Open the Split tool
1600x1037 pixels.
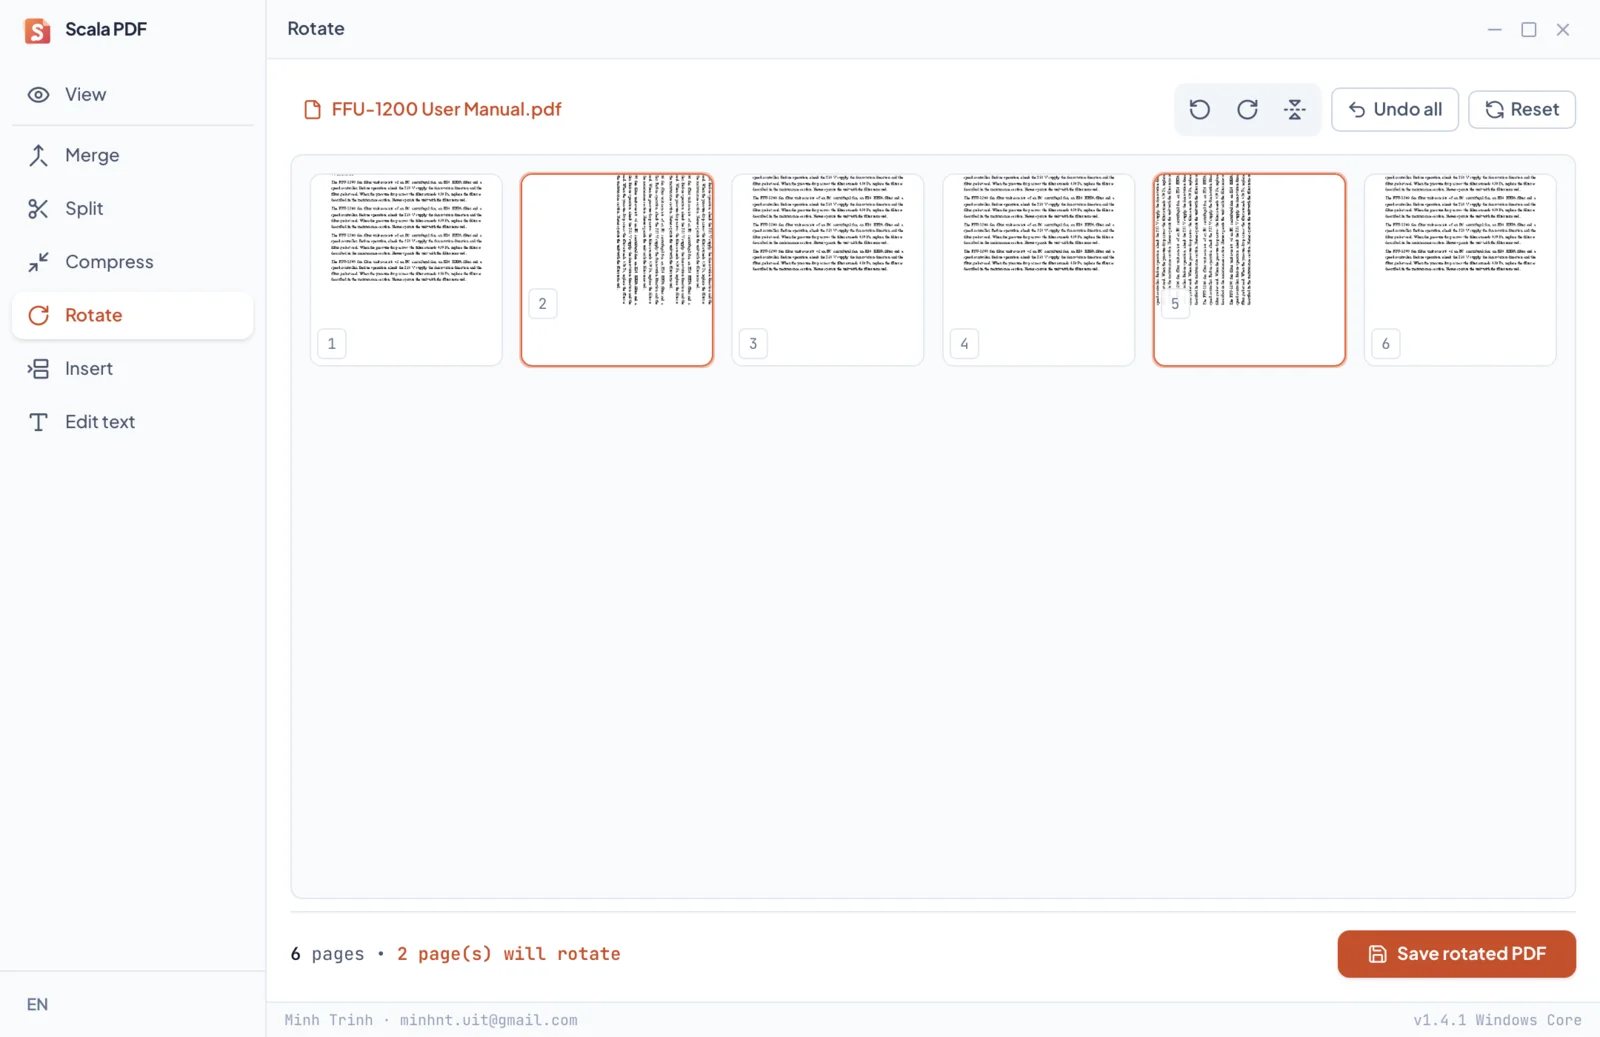point(132,208)
